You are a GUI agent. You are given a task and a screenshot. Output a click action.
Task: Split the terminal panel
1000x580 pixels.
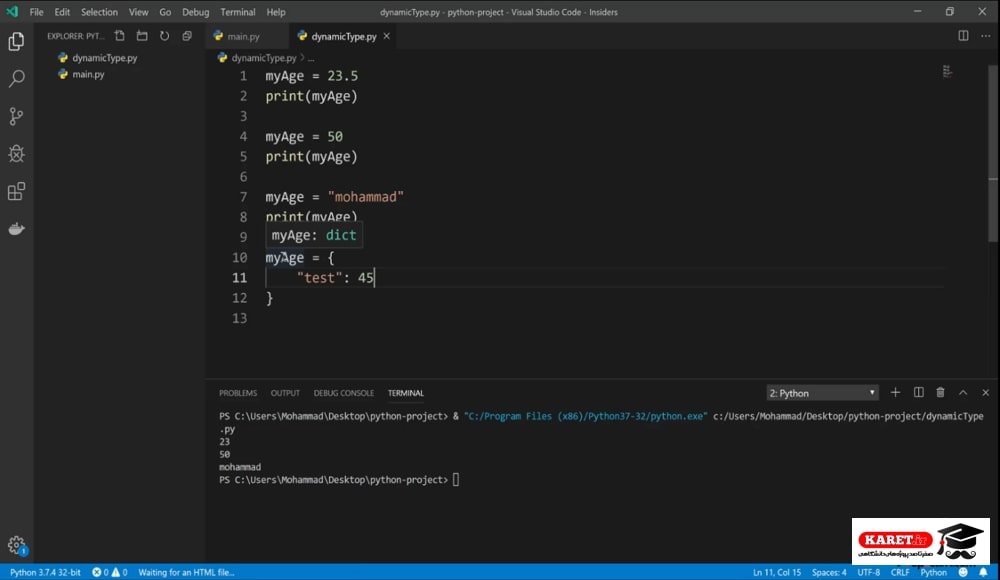tap(918, 392)
